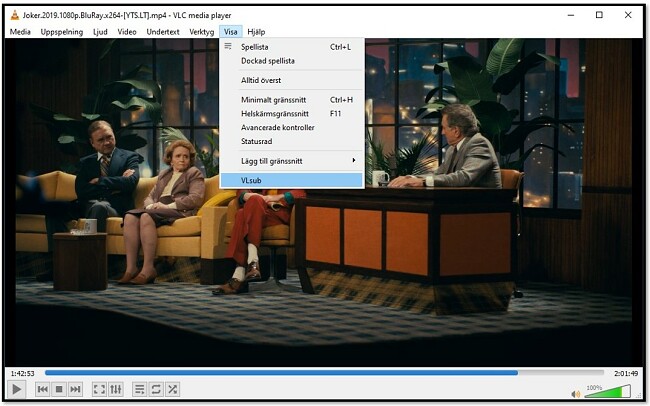Maximize the VLC window
Viewport: 650px width, 406px height.
coord(599,15)
